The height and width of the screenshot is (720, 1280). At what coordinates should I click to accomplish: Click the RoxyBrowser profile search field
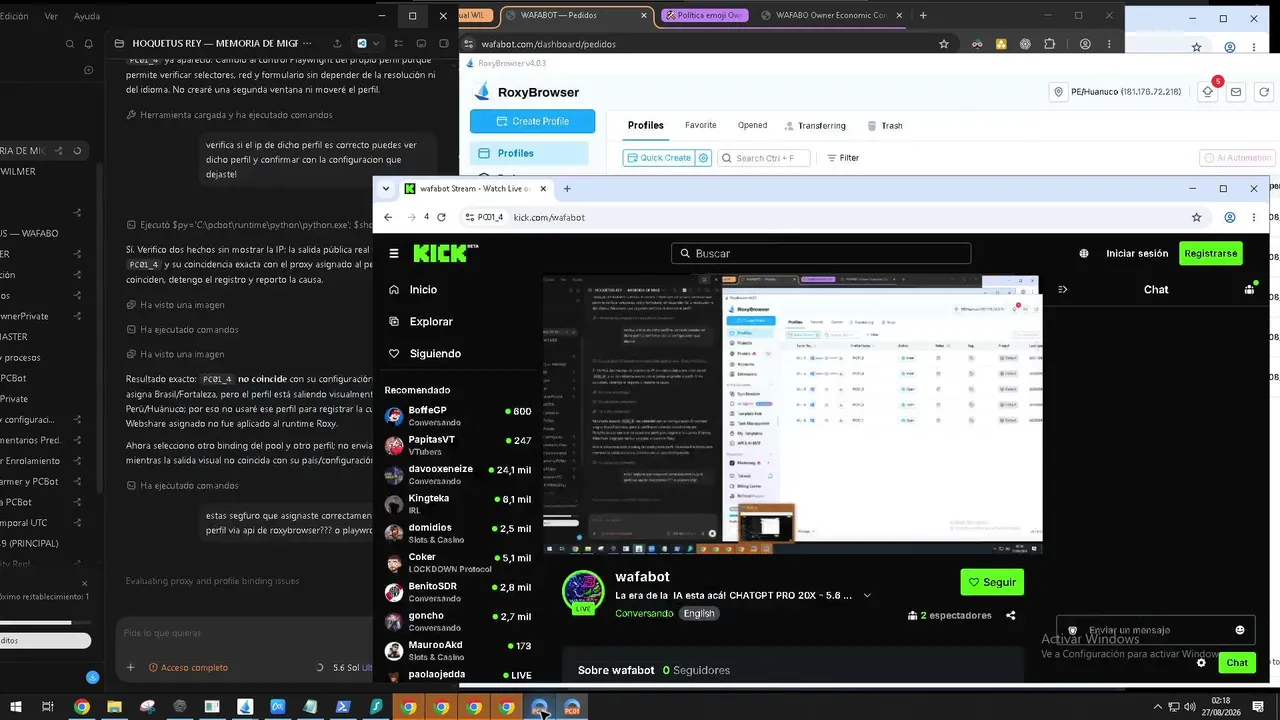click(765, 158)
